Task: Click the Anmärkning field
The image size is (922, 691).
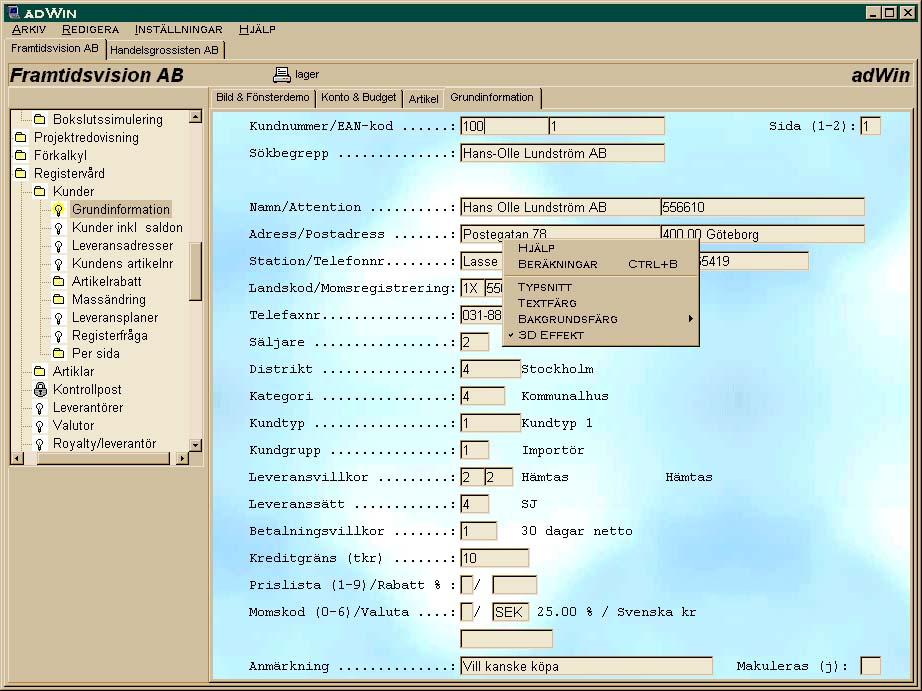Action: tap(586, 666)
